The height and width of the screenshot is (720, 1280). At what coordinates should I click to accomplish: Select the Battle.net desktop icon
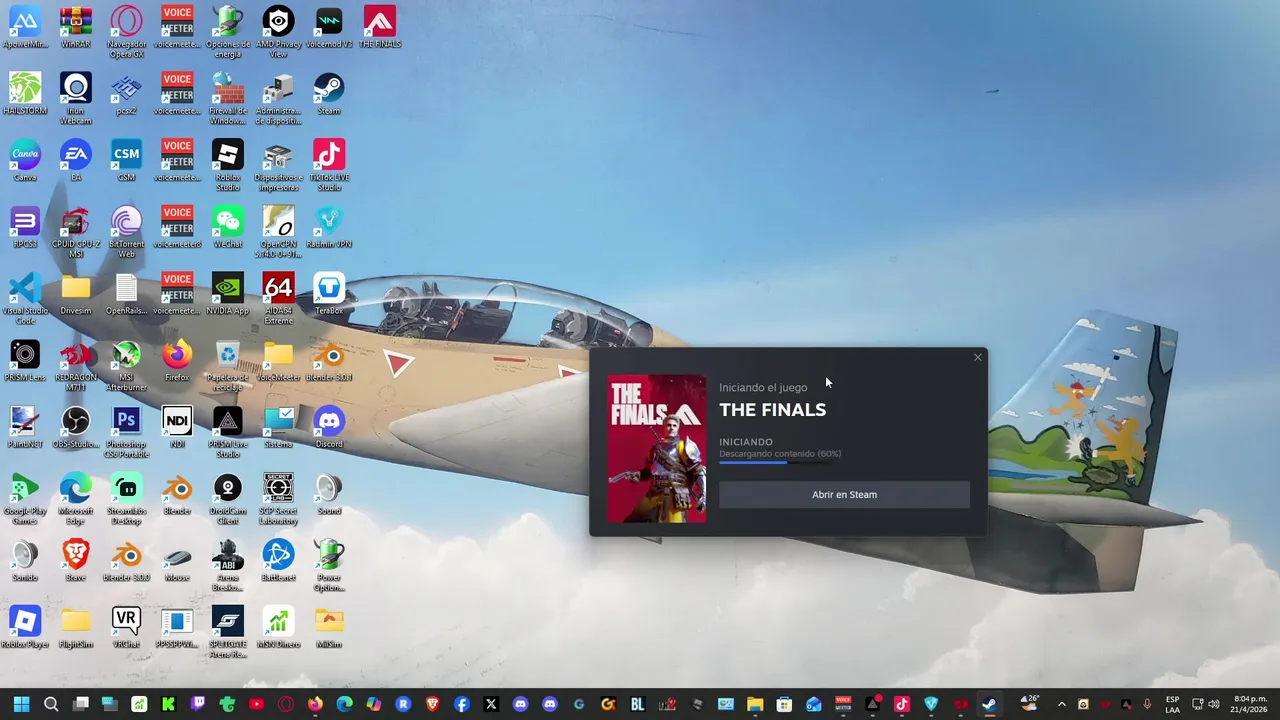point(278,561)
